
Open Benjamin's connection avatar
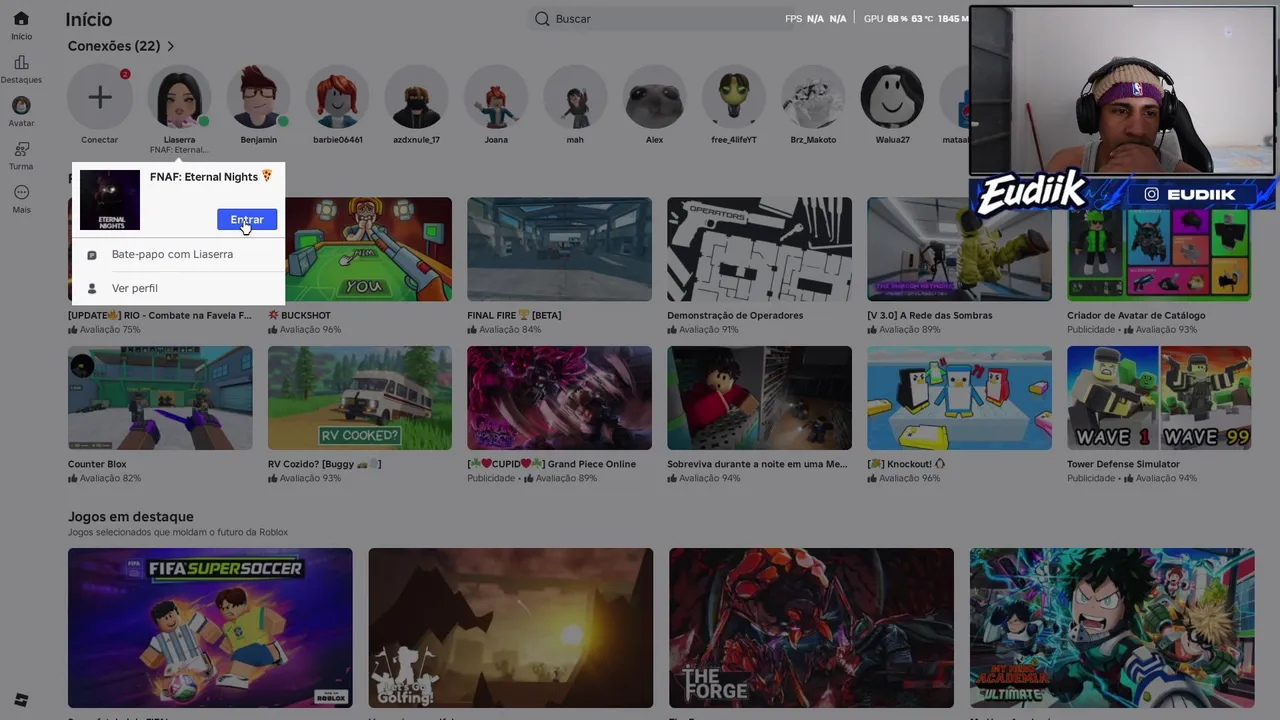(x=258, y=97)
